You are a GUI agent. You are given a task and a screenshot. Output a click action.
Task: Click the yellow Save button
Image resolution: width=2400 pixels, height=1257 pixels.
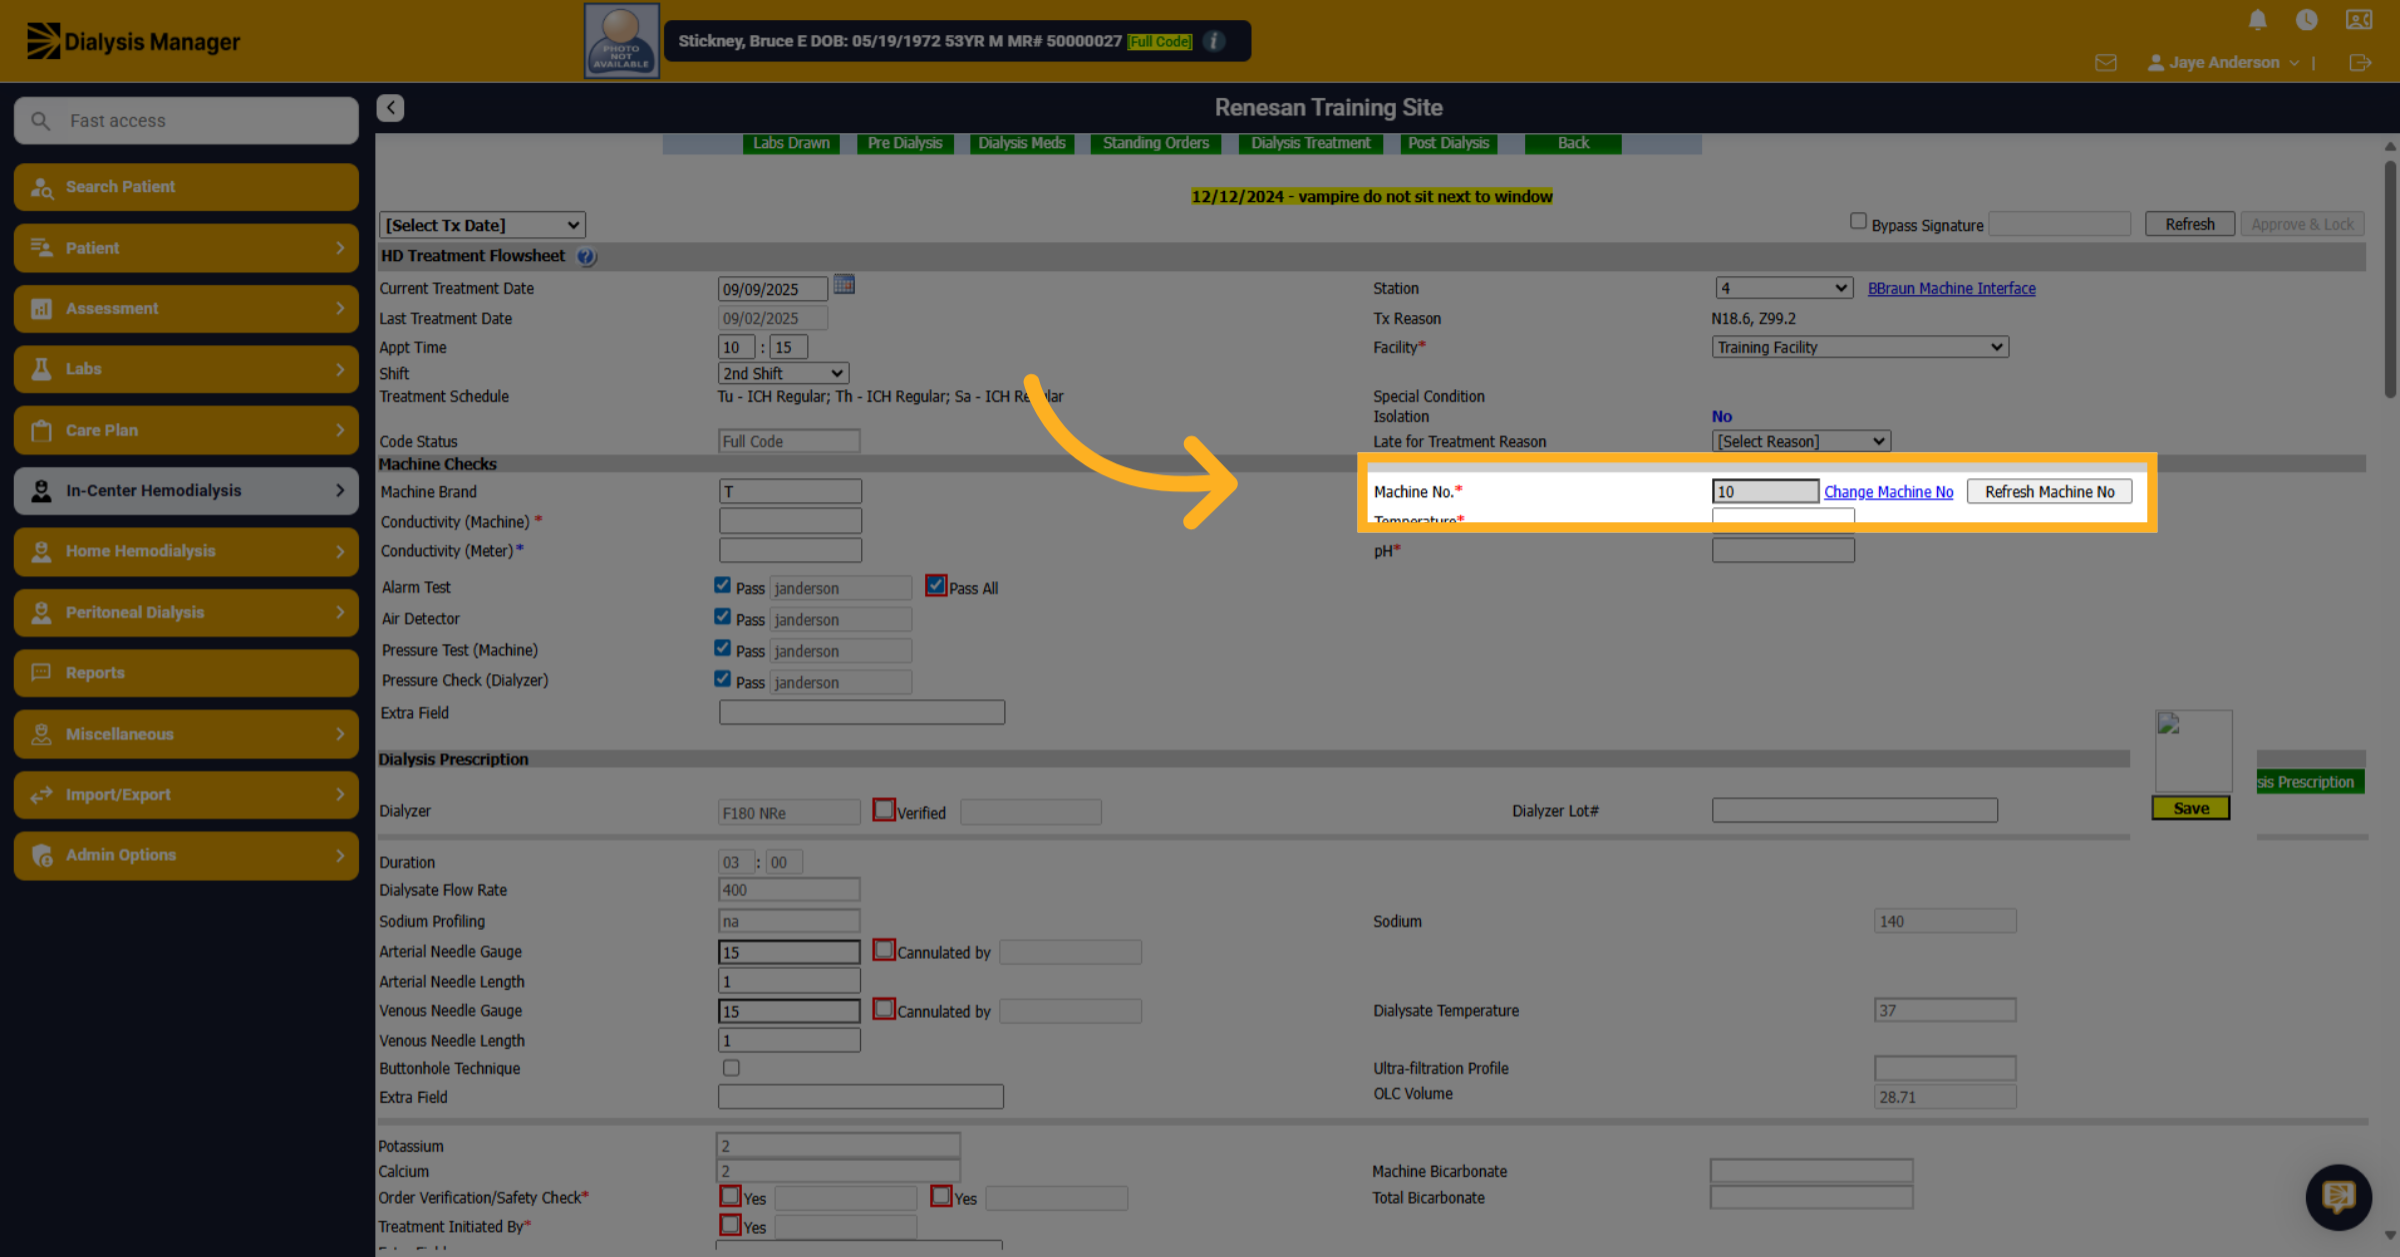(x=2191, y=808)
